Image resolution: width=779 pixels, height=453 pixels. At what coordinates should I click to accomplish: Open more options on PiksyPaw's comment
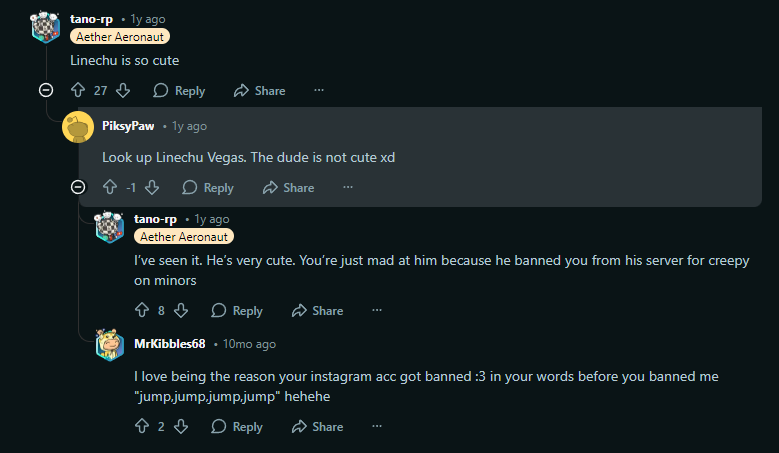click(x=348, y=187)
